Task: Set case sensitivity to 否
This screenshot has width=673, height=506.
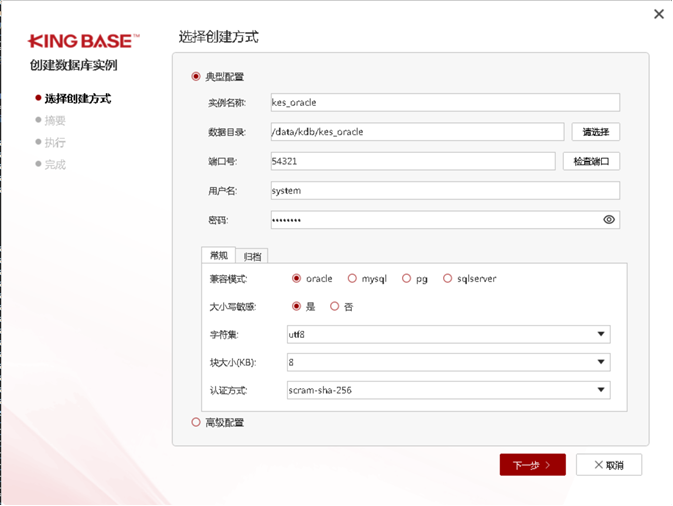Action: (335, 306)
